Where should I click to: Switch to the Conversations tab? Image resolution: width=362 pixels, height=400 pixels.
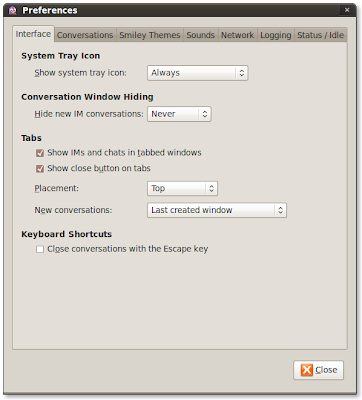pyautogui.click(x=85, y=35)
